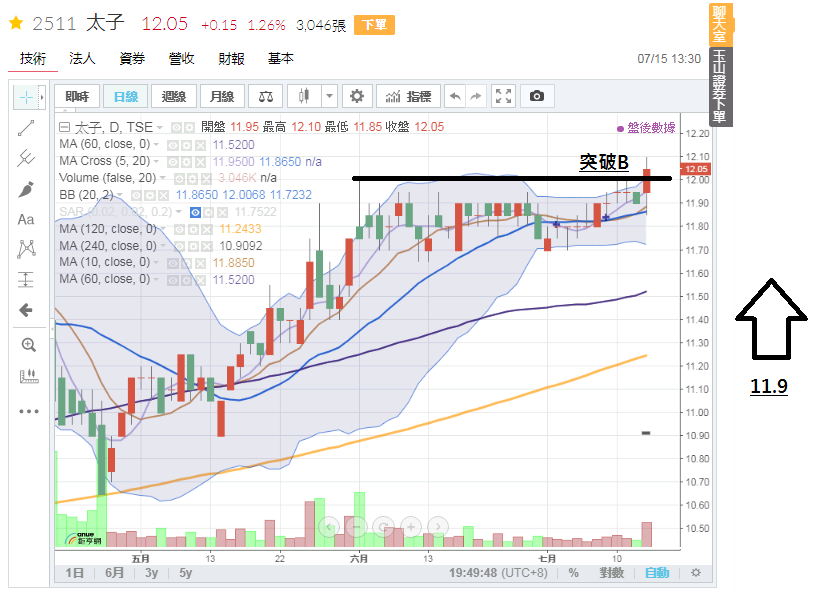The height and width of the screenshot is (600, 830).
Task: Toggle the favorite star for 2511 太子
Action: (16, 23)
